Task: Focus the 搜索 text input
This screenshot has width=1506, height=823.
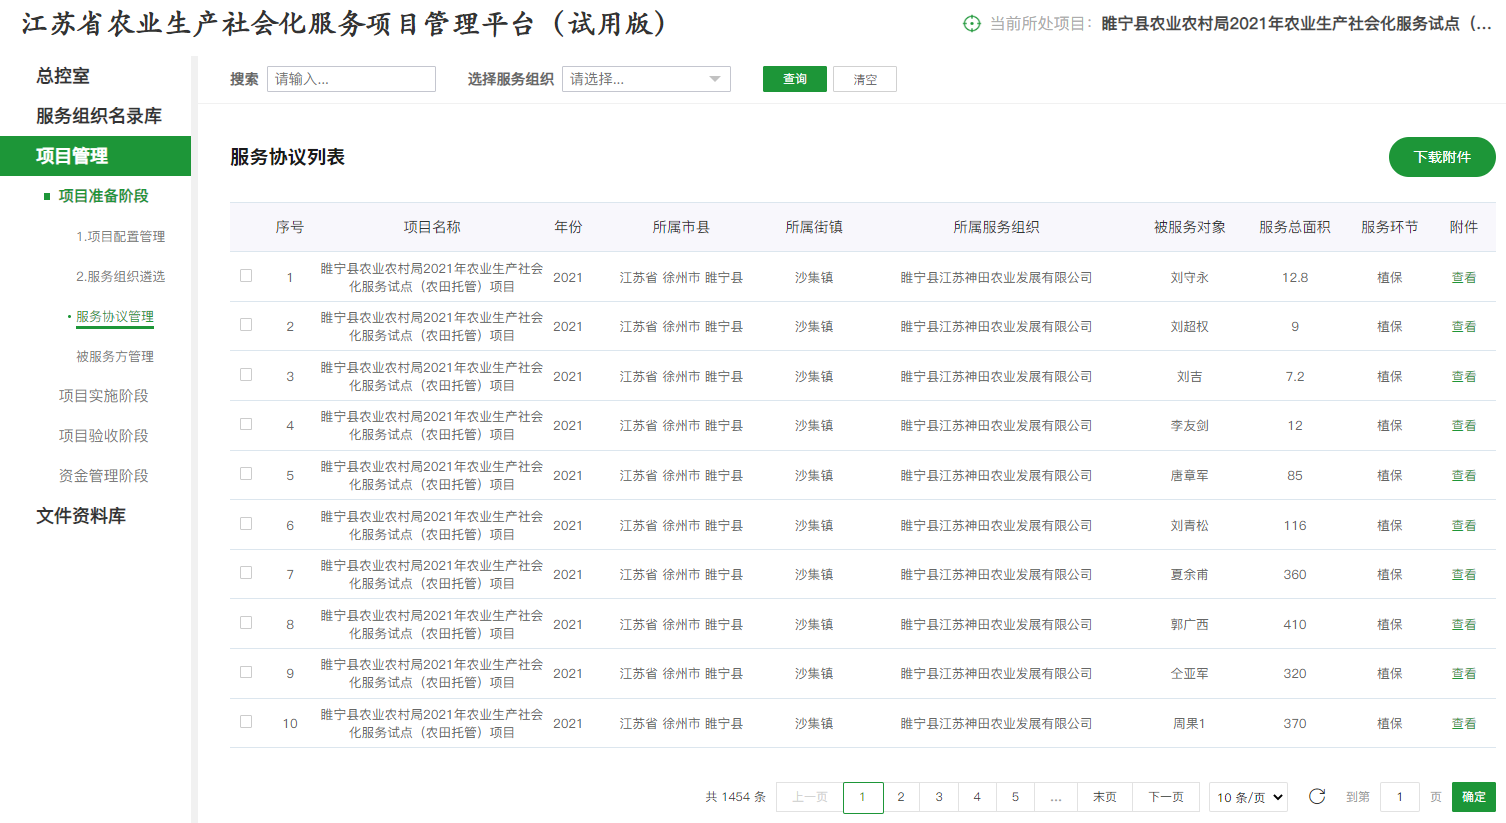Action: (351, 79)
